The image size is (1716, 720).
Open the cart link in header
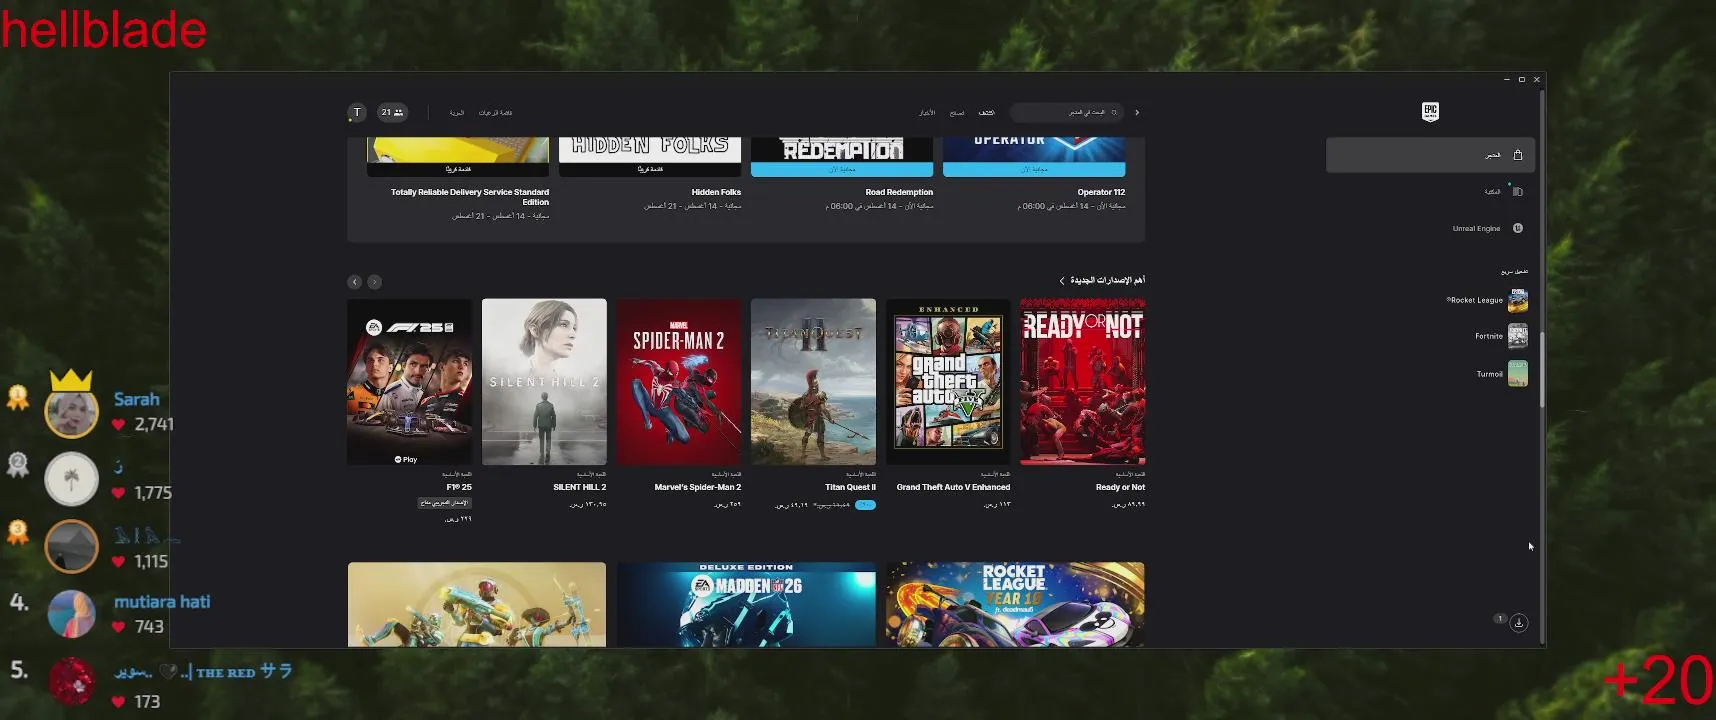pos(457,113)
